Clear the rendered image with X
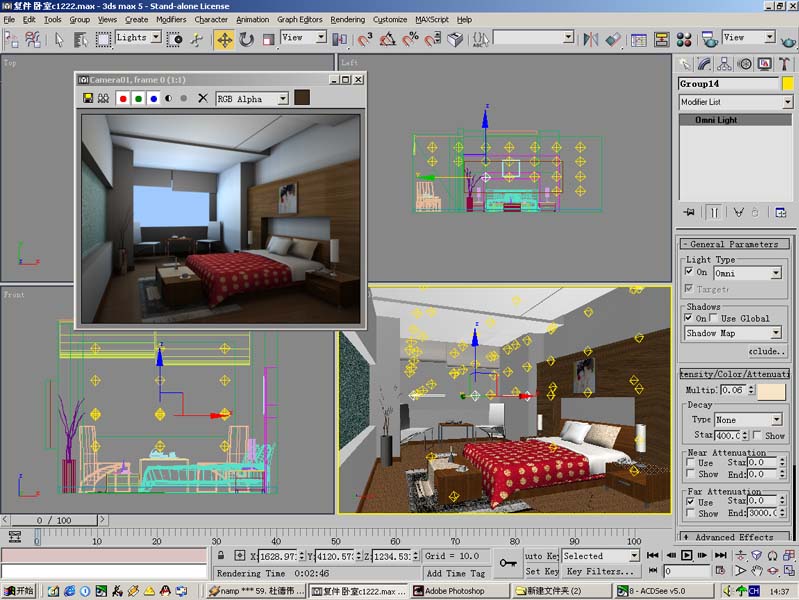Viewport: 799px width, 600px height. coord(202,98)
